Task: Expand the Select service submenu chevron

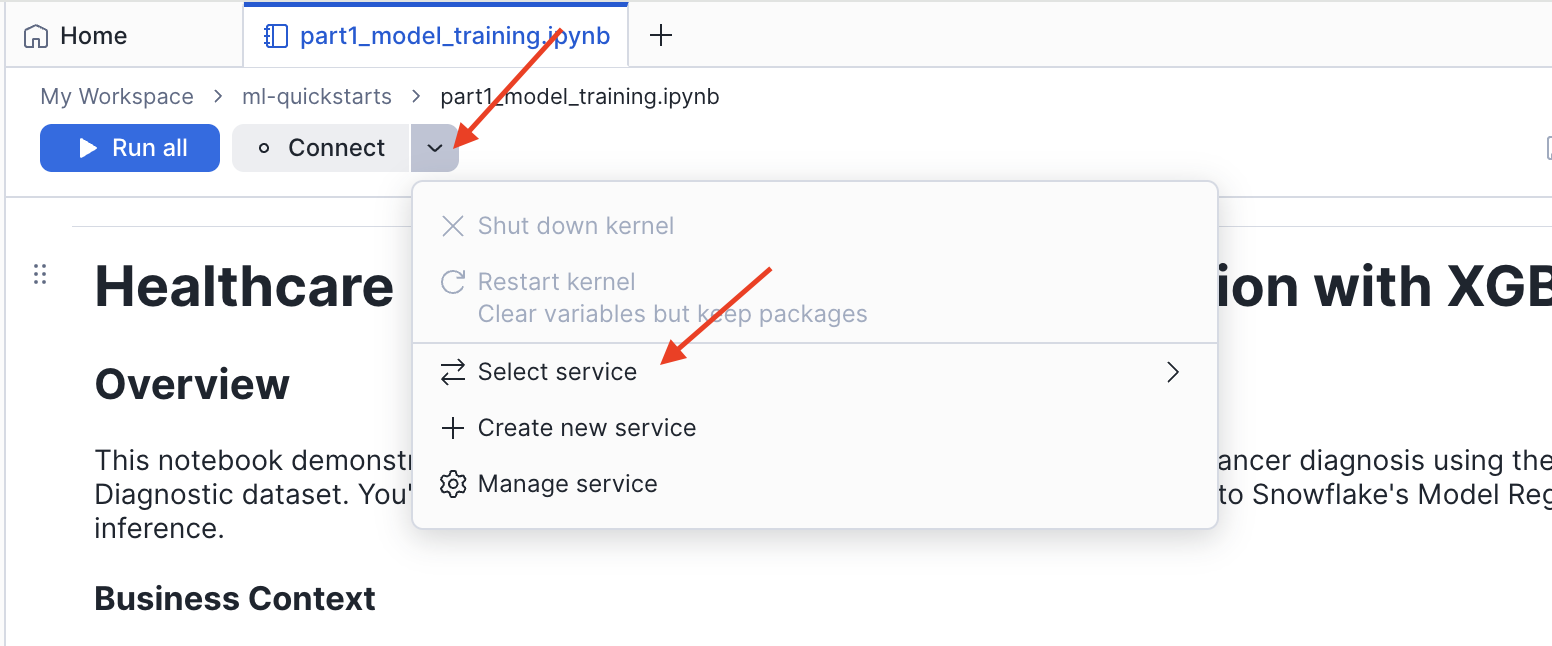Action: click(x=1173, y=372)
